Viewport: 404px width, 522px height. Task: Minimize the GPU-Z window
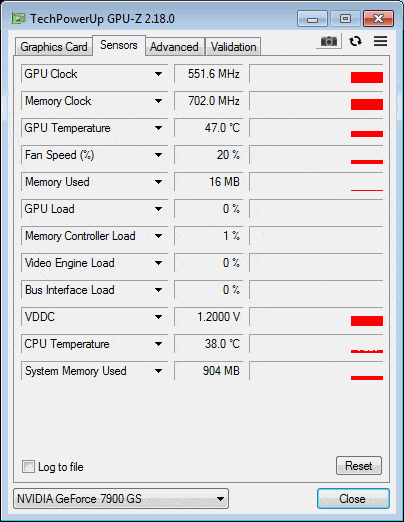(312, 18)
